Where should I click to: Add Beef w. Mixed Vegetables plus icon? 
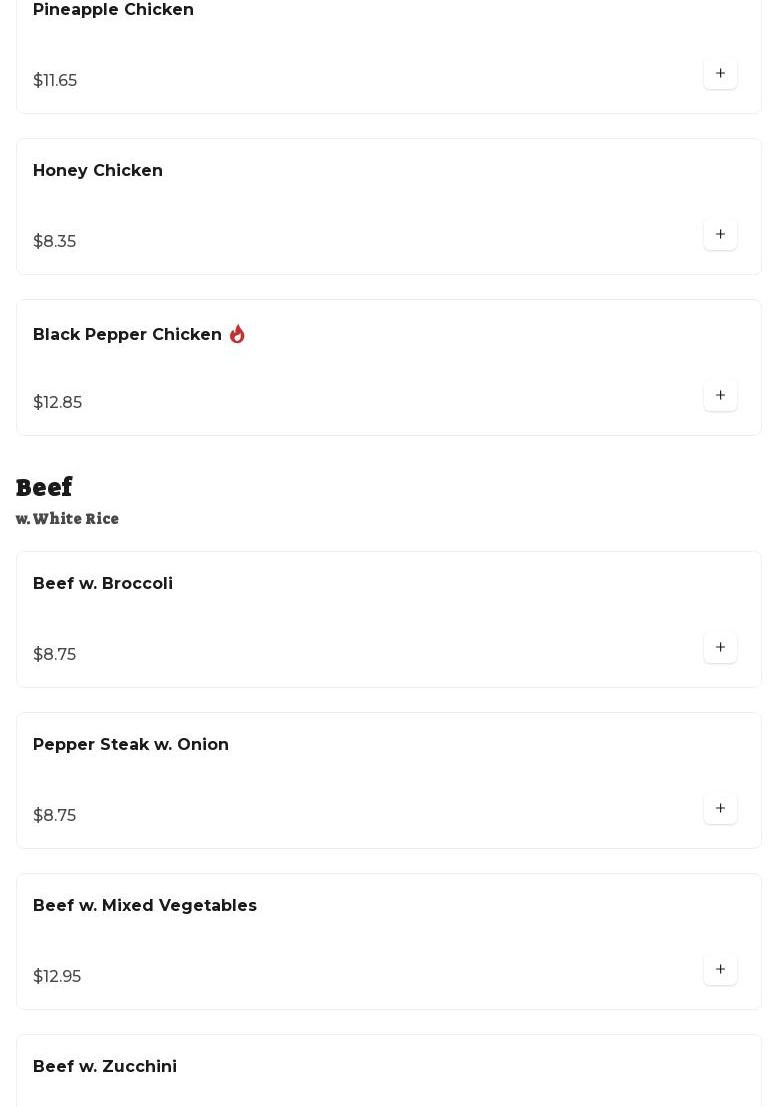(720, 969)
